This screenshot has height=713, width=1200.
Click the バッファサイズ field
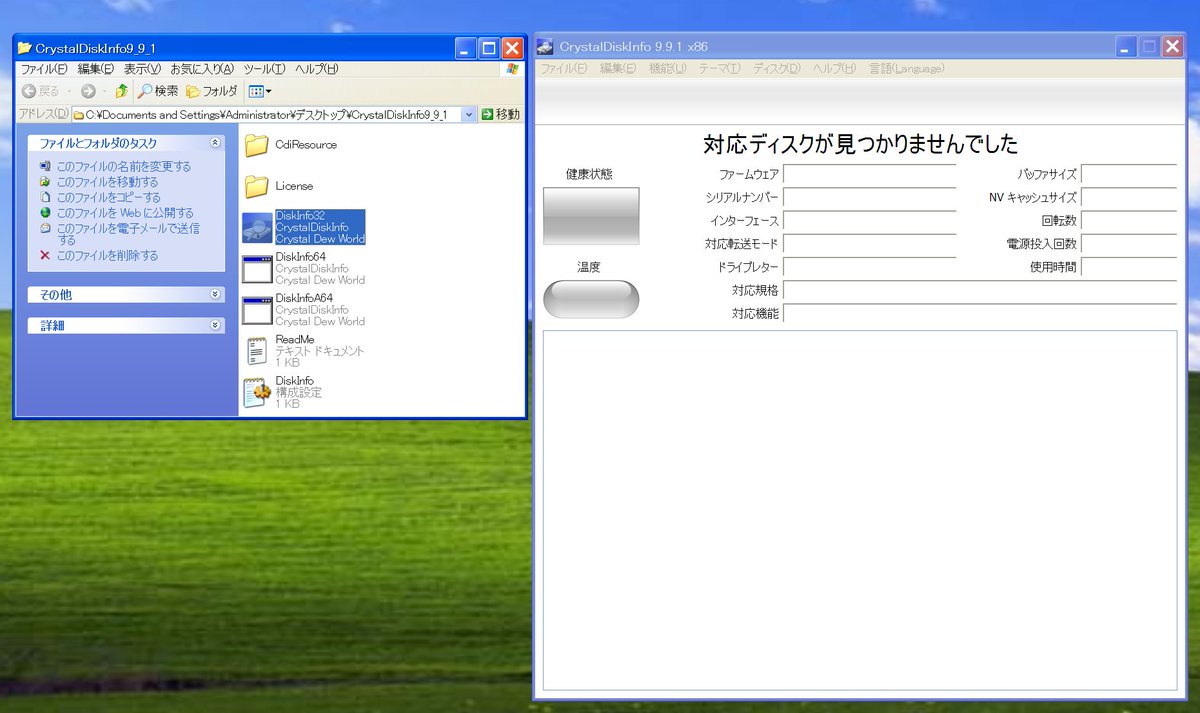(x=1129, y=174)
